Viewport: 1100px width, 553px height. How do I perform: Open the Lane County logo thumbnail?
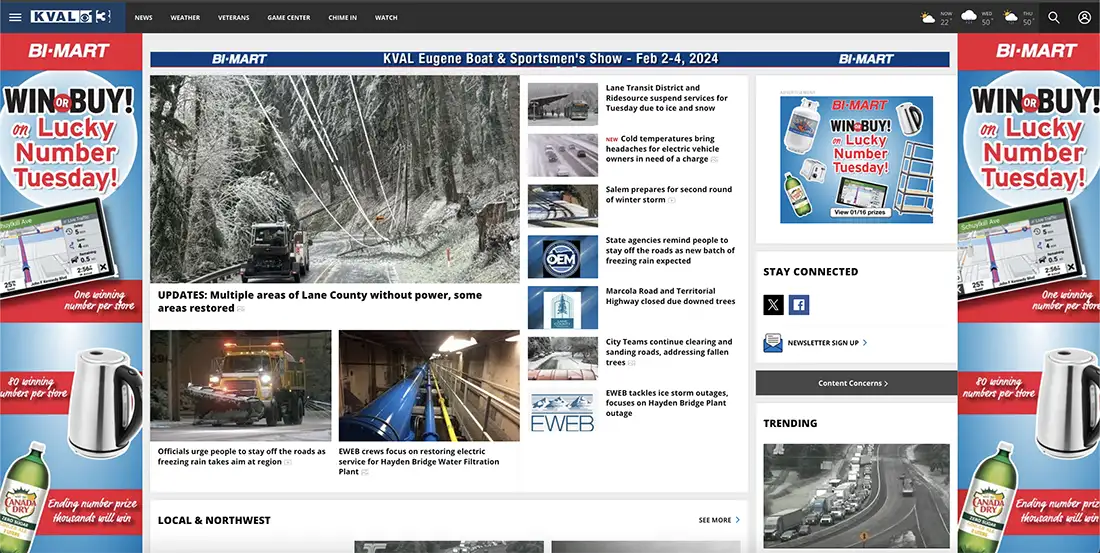pos(563,307)
